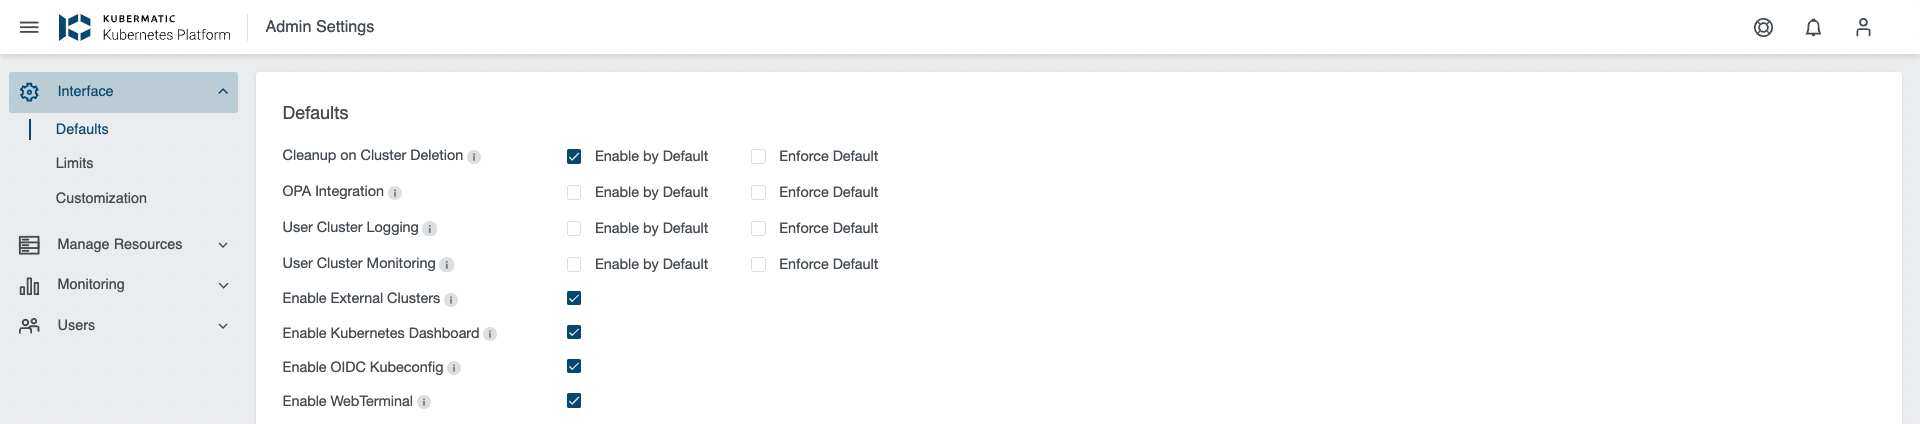Click info icon beside Cleanup on Cluster Deletion

click(474, 157)
